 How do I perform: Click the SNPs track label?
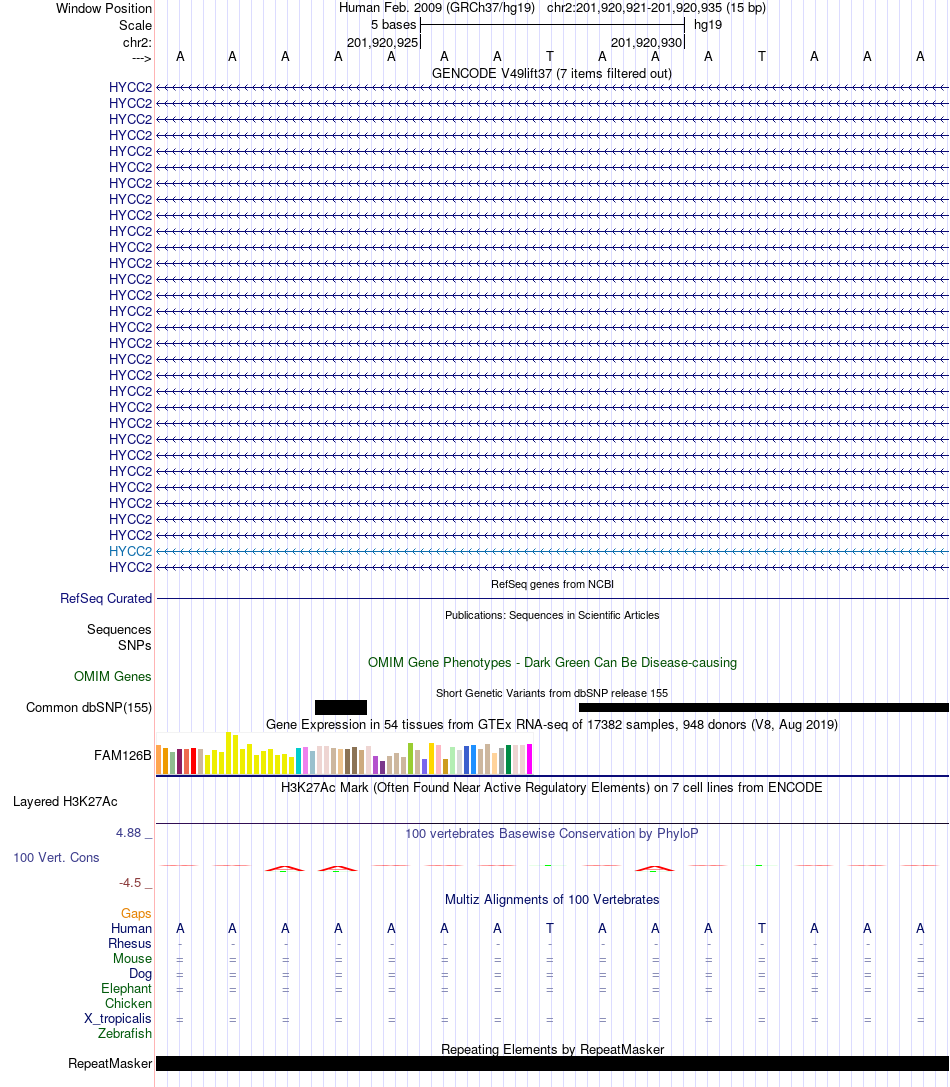pyautogui.click(x=135, y=645)
